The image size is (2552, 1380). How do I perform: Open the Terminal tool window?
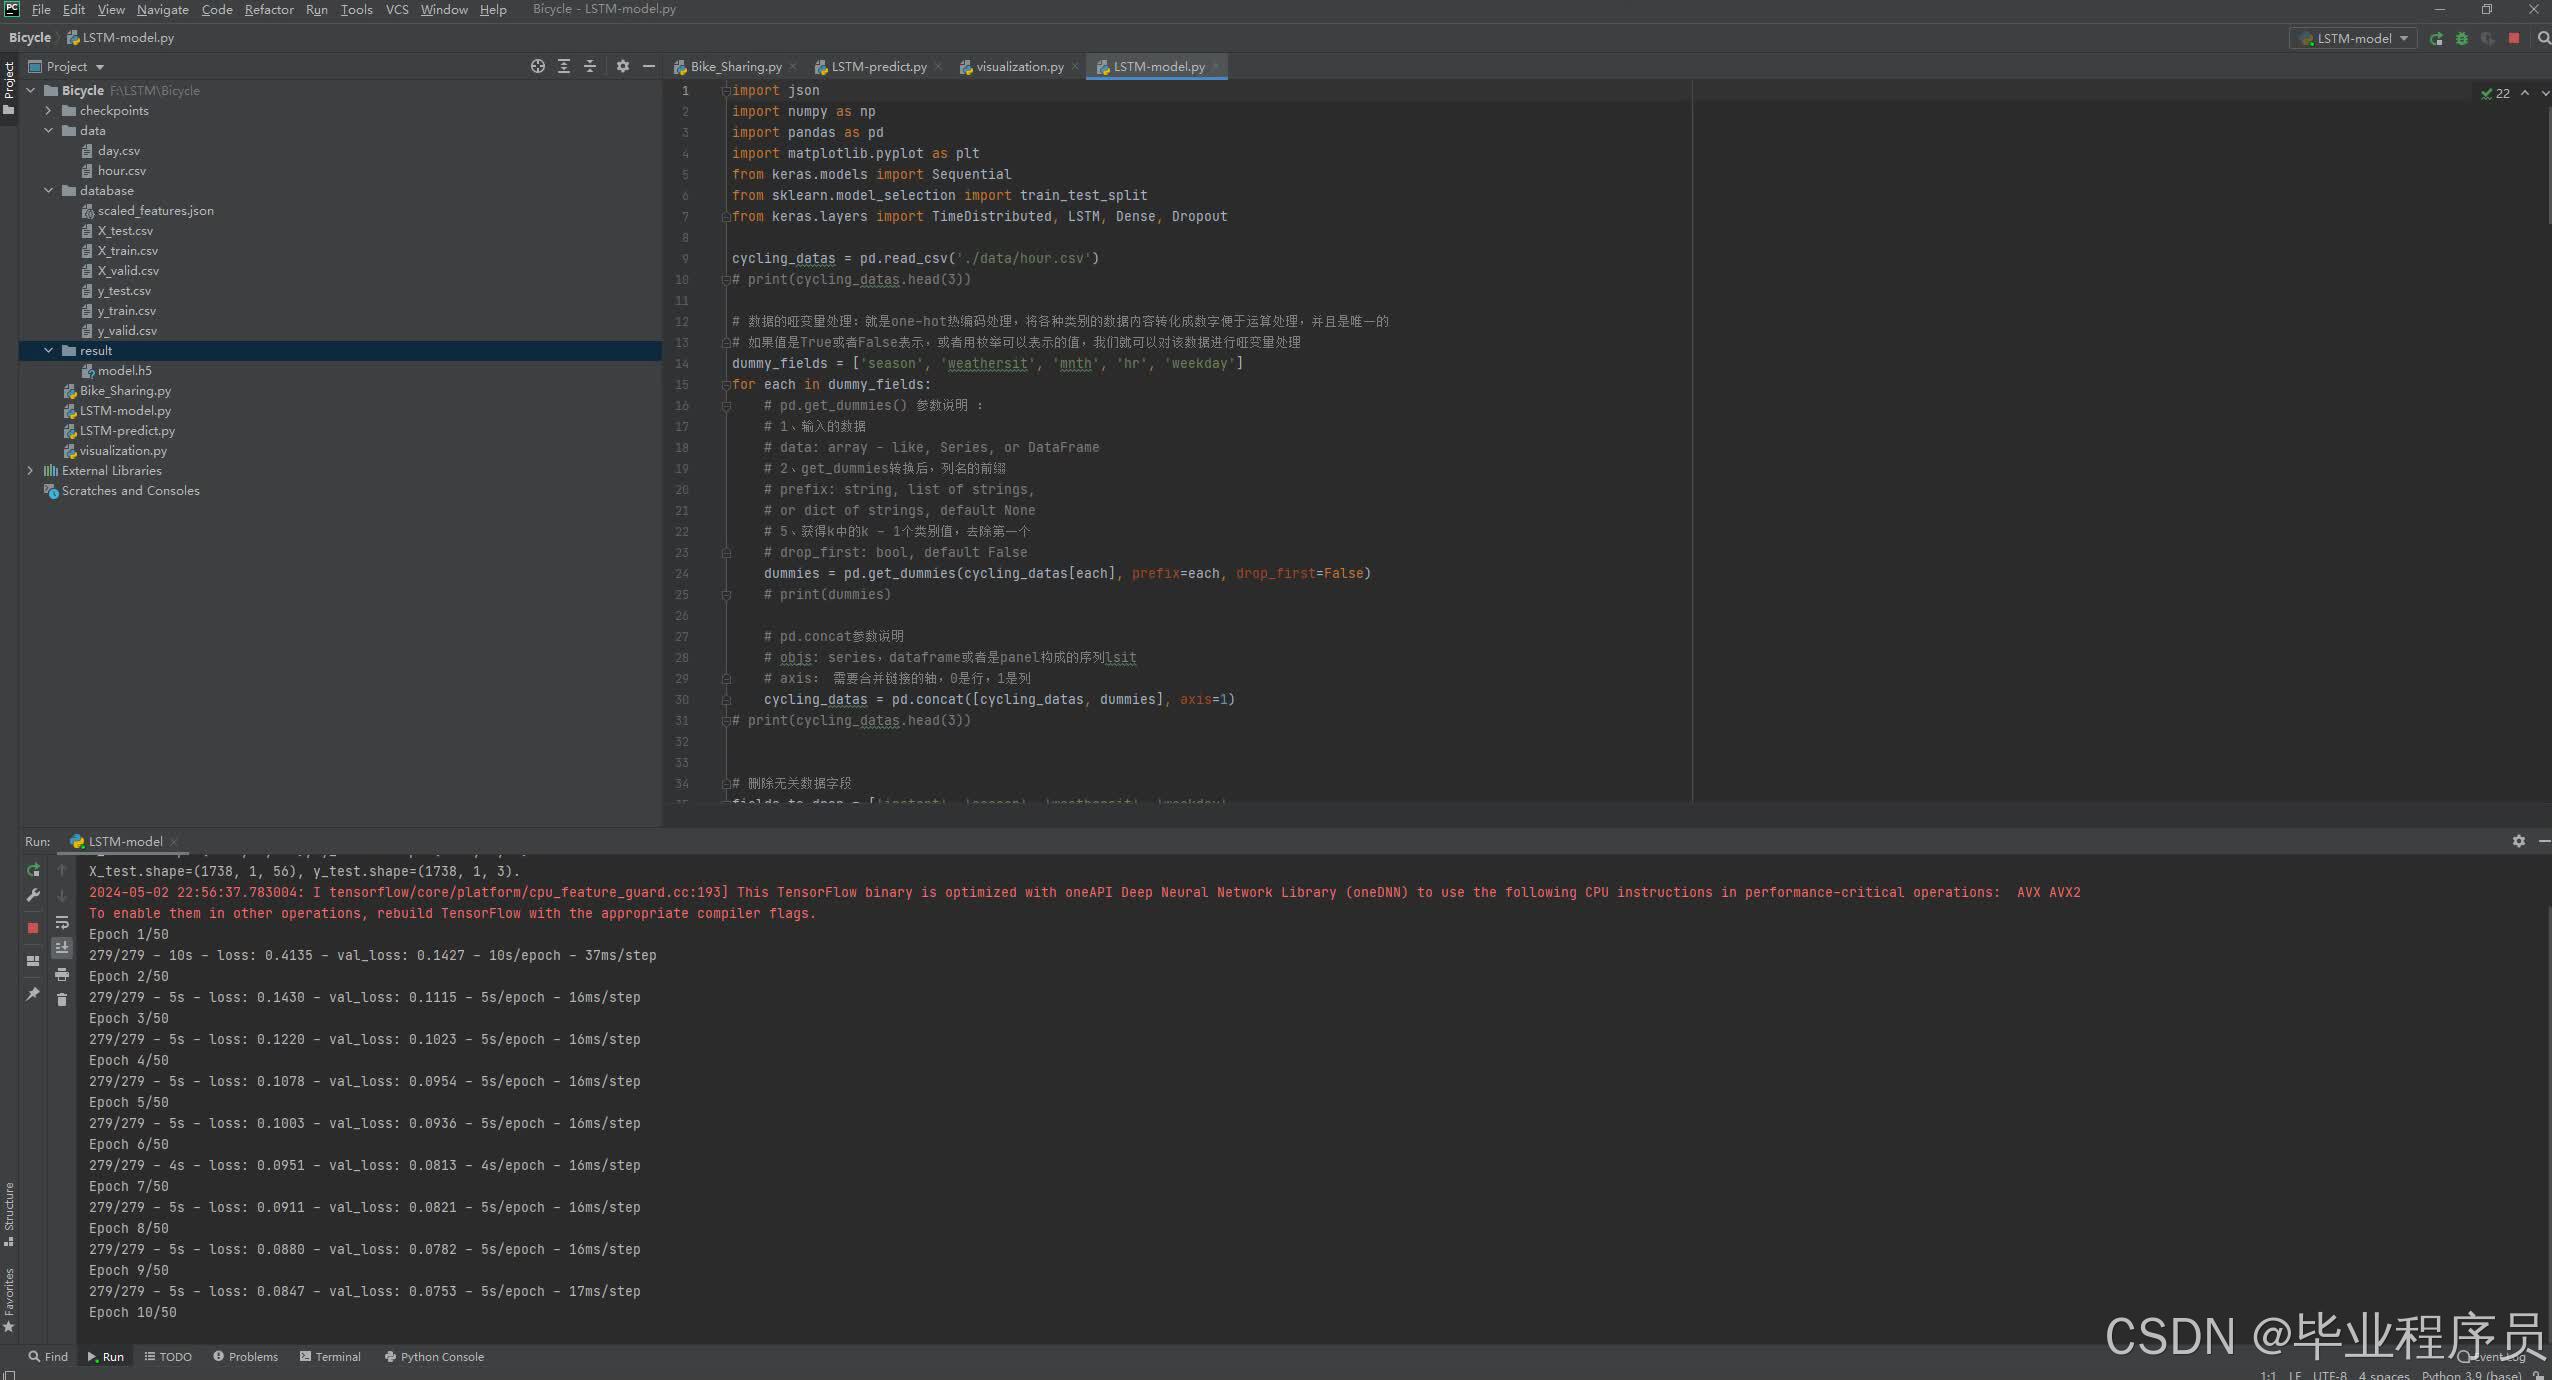pyautogui.click(x=330, y=1357)
